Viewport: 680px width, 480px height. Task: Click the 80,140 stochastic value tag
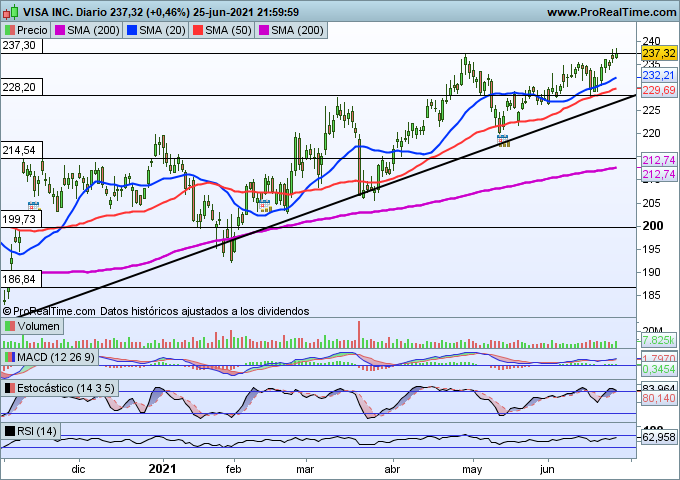pyautogui.click(x=658, y=398)
